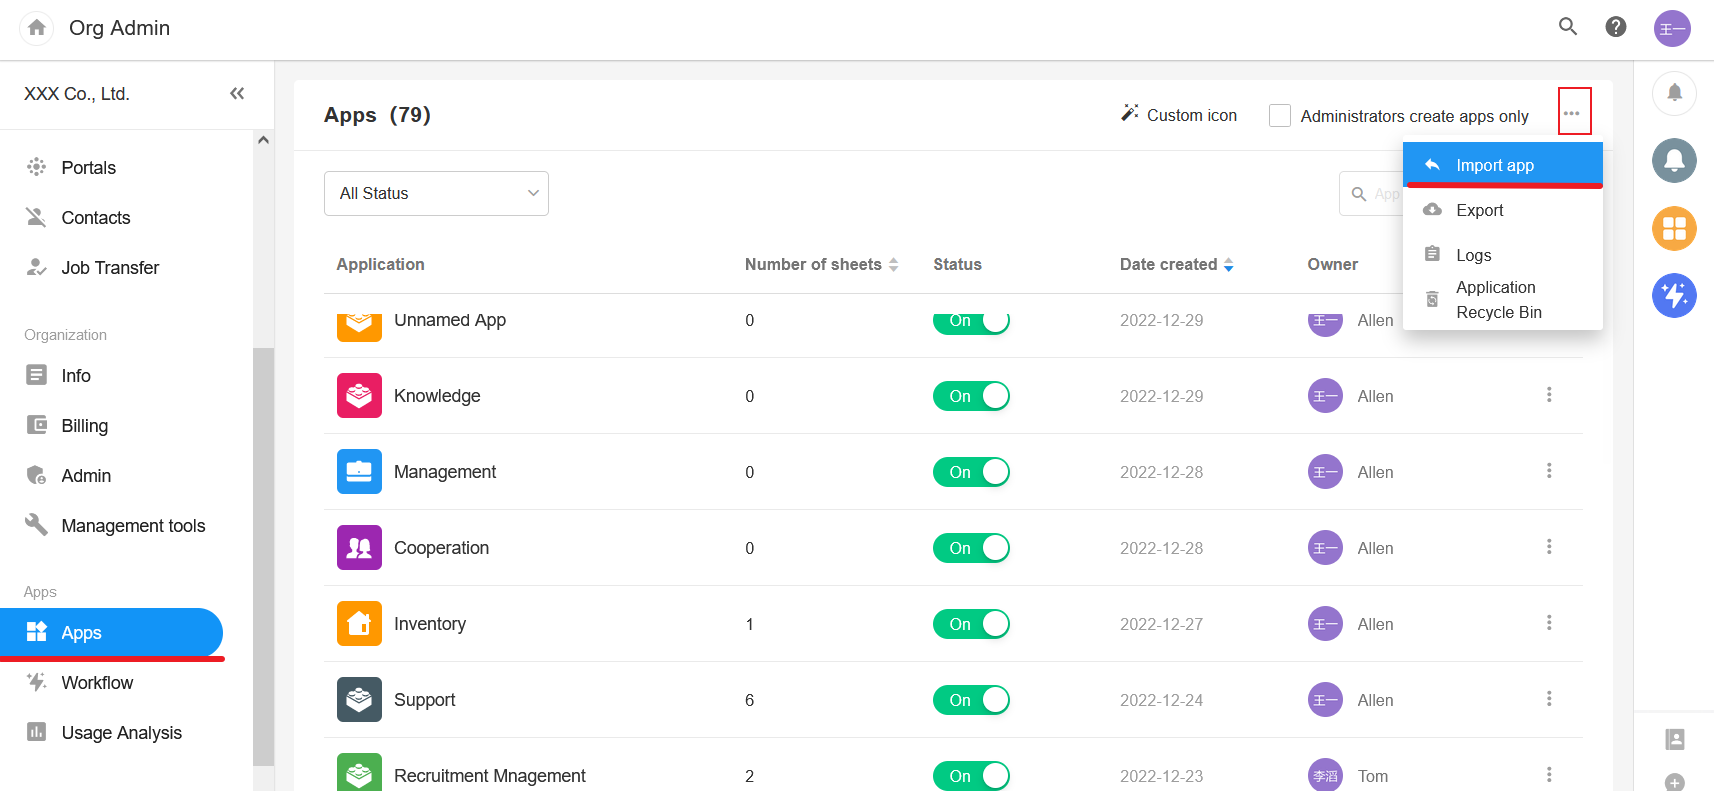
Task: Choose Export in the dropdown menu
Action: click(x=1480, y=210)
